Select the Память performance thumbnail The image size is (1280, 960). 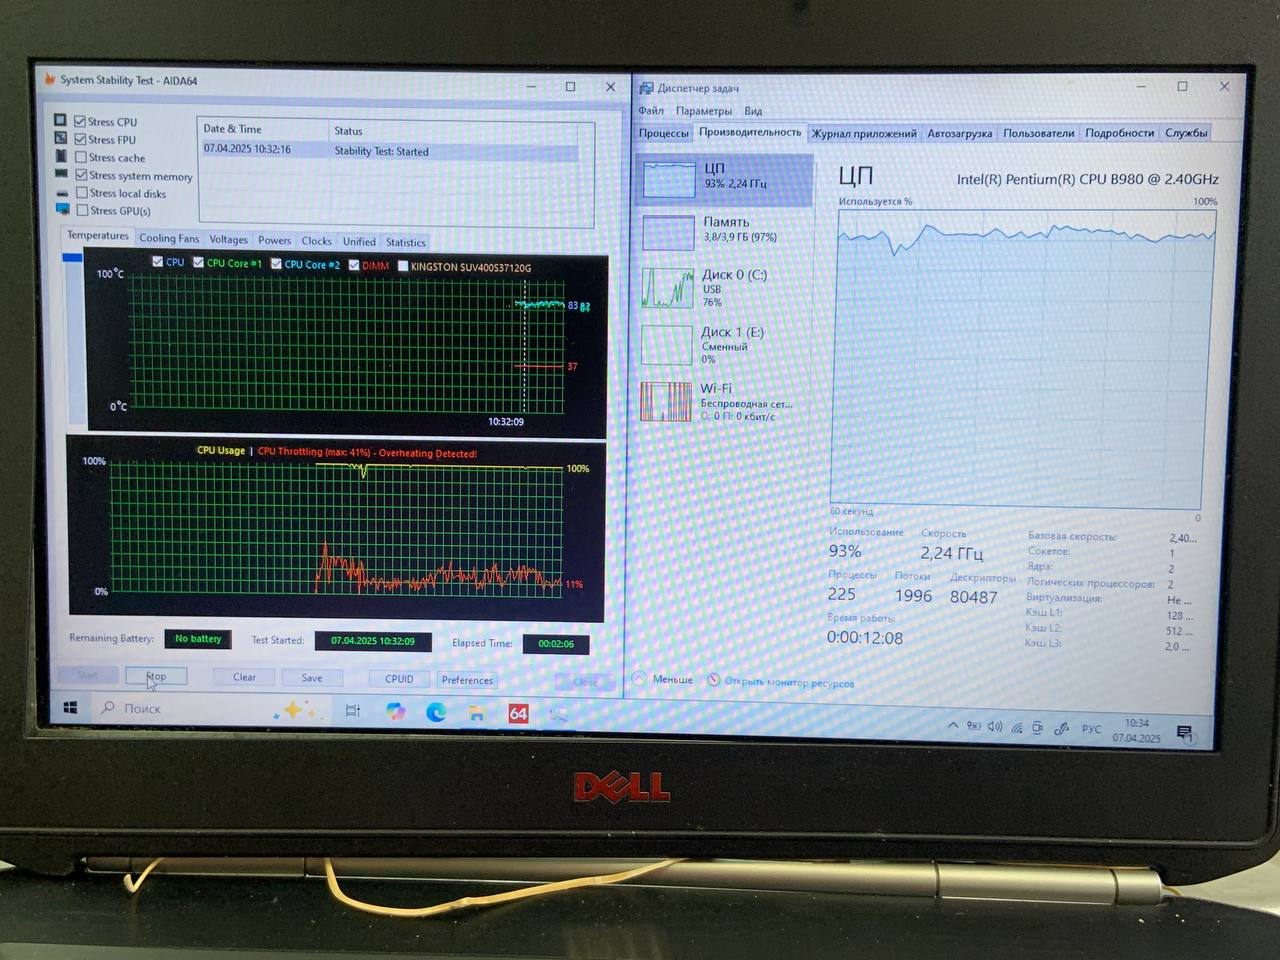[x=723, y=230]
